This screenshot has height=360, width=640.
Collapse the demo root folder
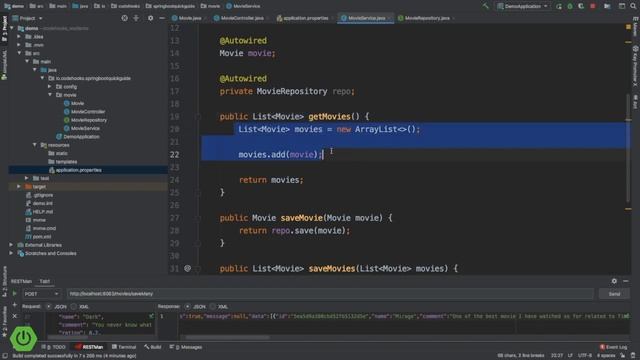tap(12, 28)
